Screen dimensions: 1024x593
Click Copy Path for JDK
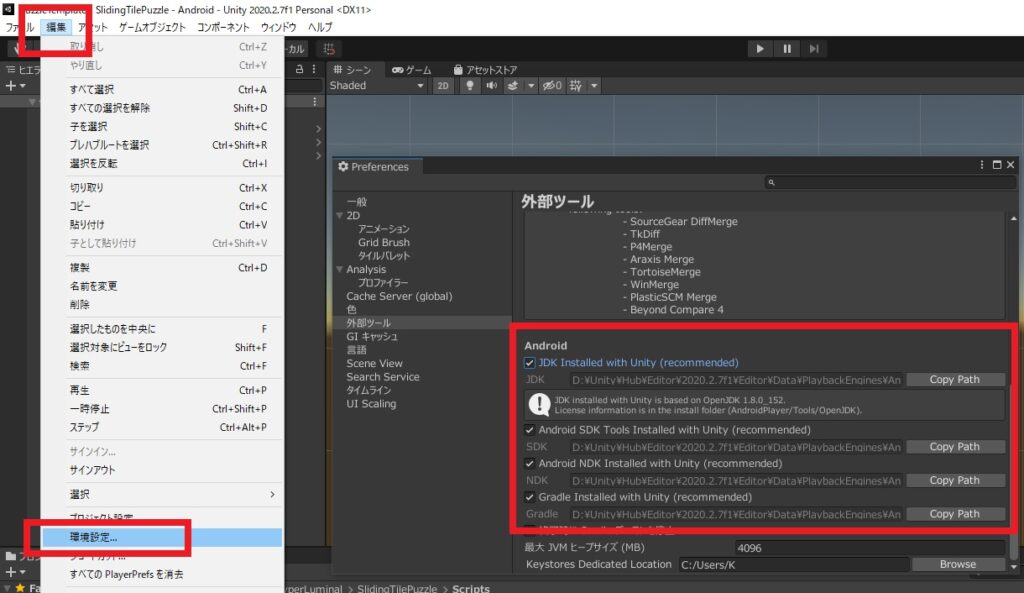tap(955, 379)
